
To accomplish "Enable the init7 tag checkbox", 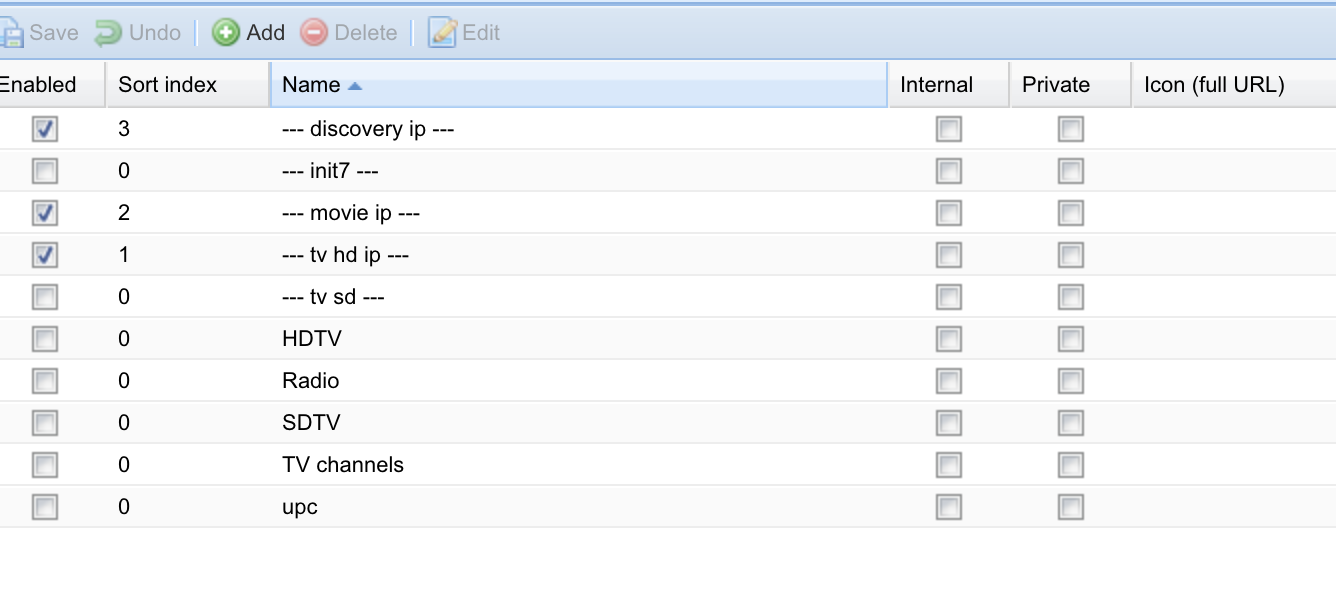I will 45,171.
